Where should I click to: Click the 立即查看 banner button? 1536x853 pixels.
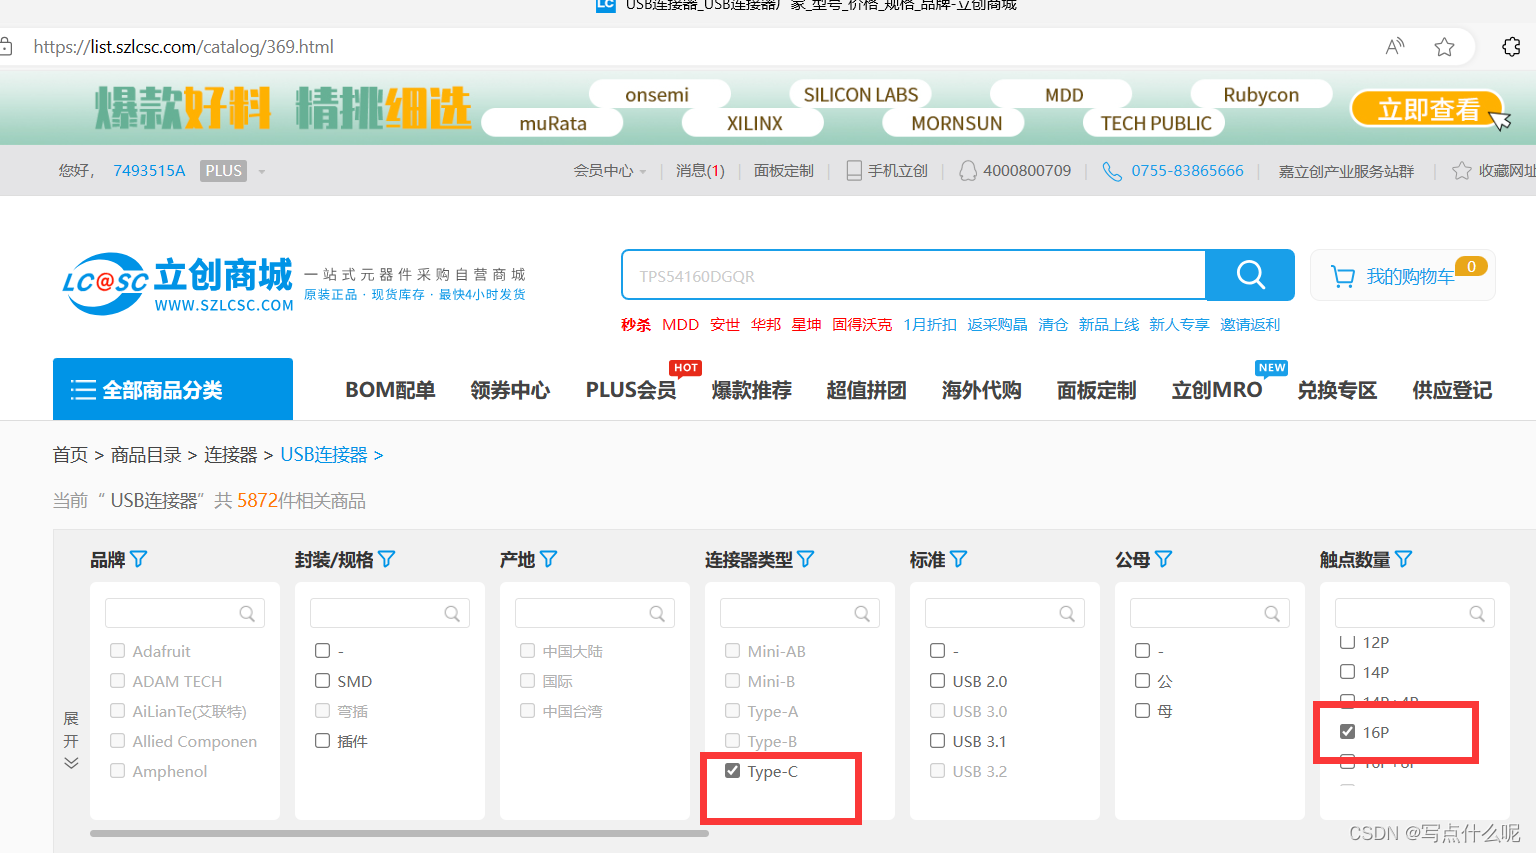1427,109
